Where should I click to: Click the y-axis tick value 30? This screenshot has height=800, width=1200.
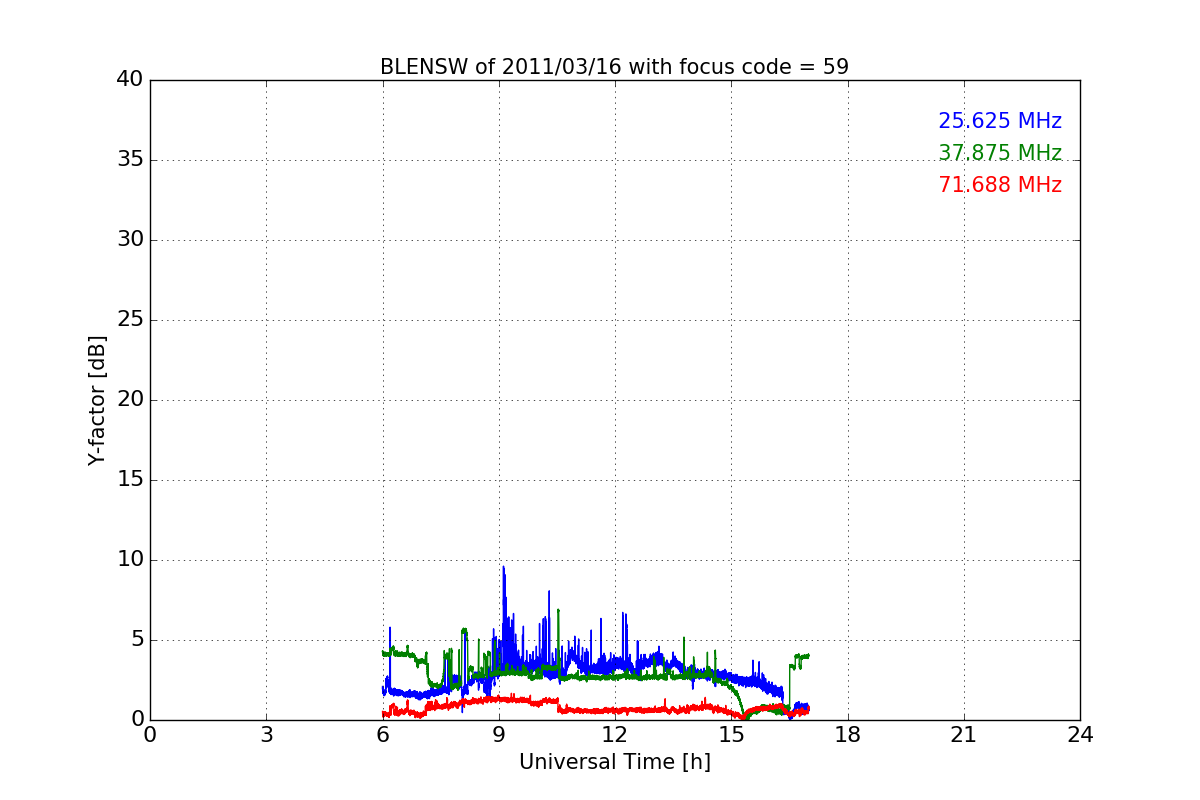[x=130, y=240]
